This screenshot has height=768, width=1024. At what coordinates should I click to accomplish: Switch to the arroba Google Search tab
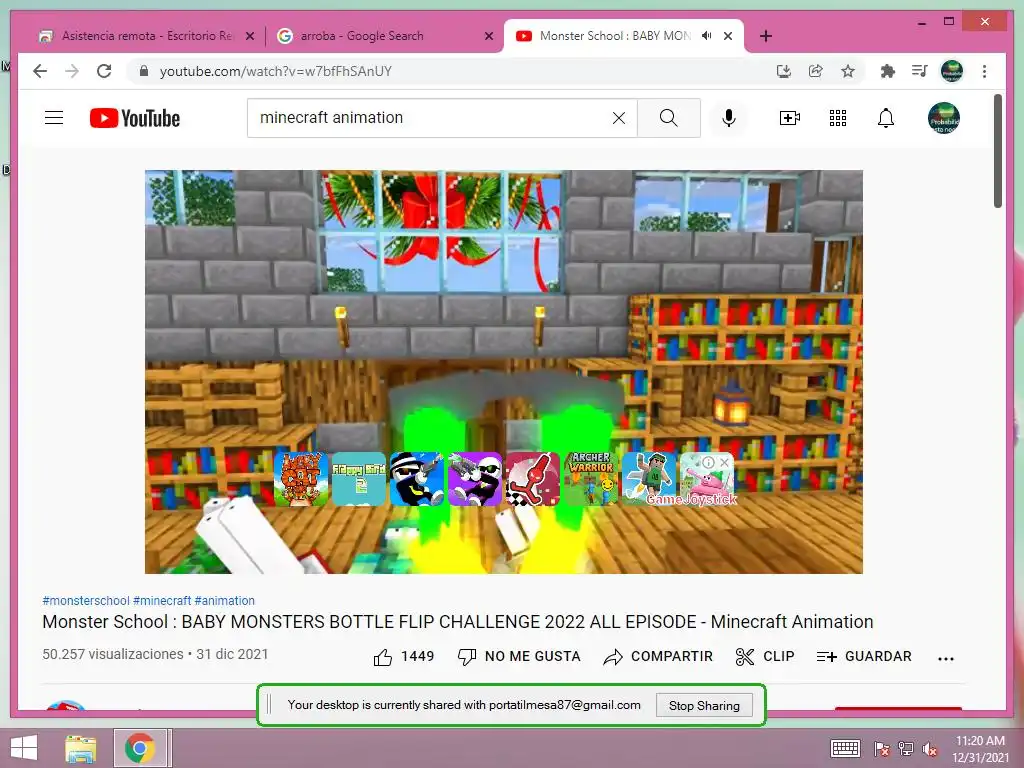(384, 36)
